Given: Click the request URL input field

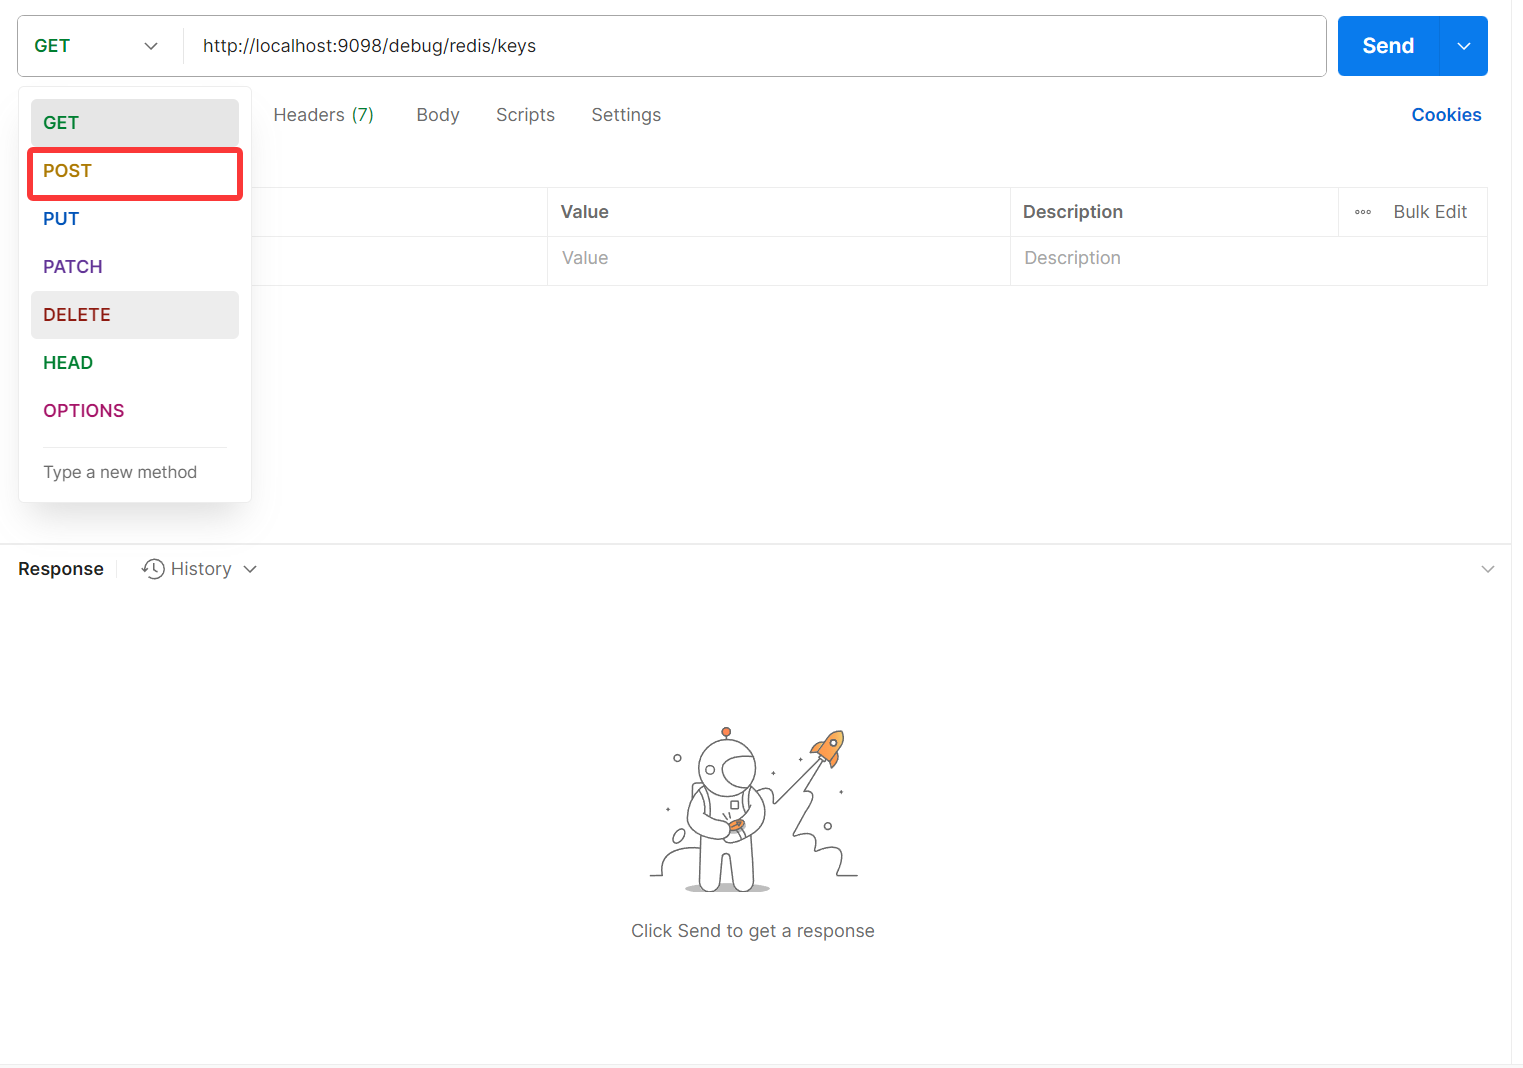Looking at the screenshot, I should pyautogui.click(x=755, y=46).
